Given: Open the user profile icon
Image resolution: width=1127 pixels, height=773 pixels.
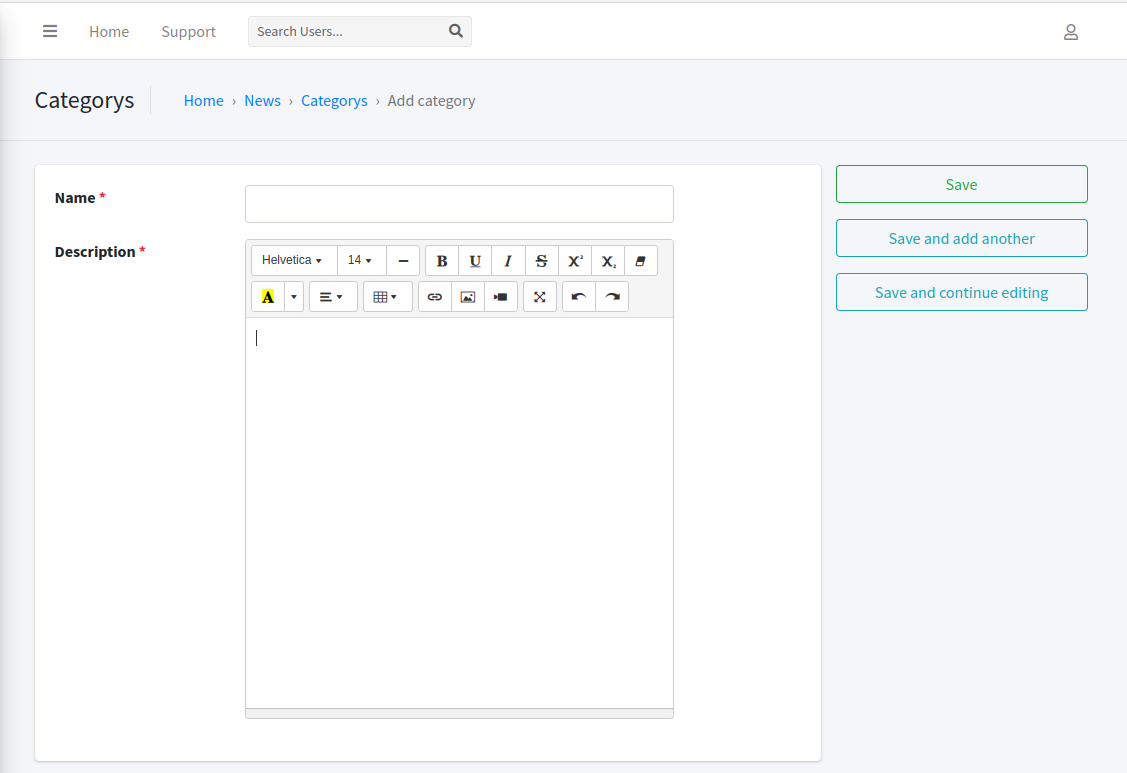Looking at the screenshot, I should coord(1070,32).
